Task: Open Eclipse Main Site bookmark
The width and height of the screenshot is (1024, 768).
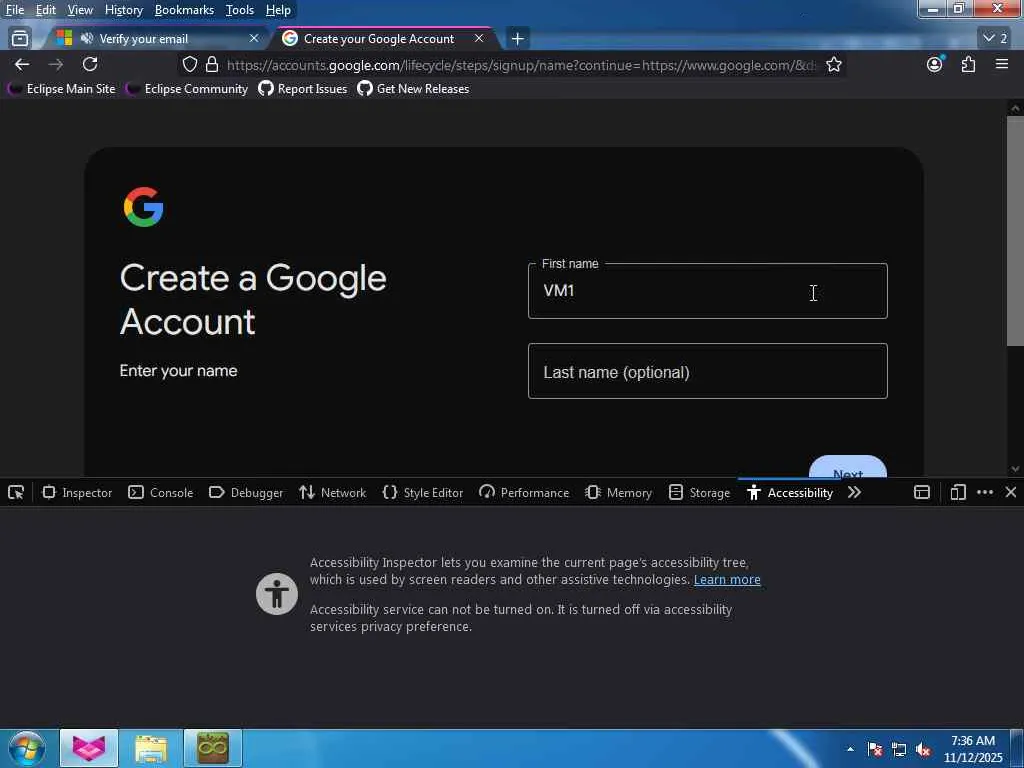Action: pos(61,89)
